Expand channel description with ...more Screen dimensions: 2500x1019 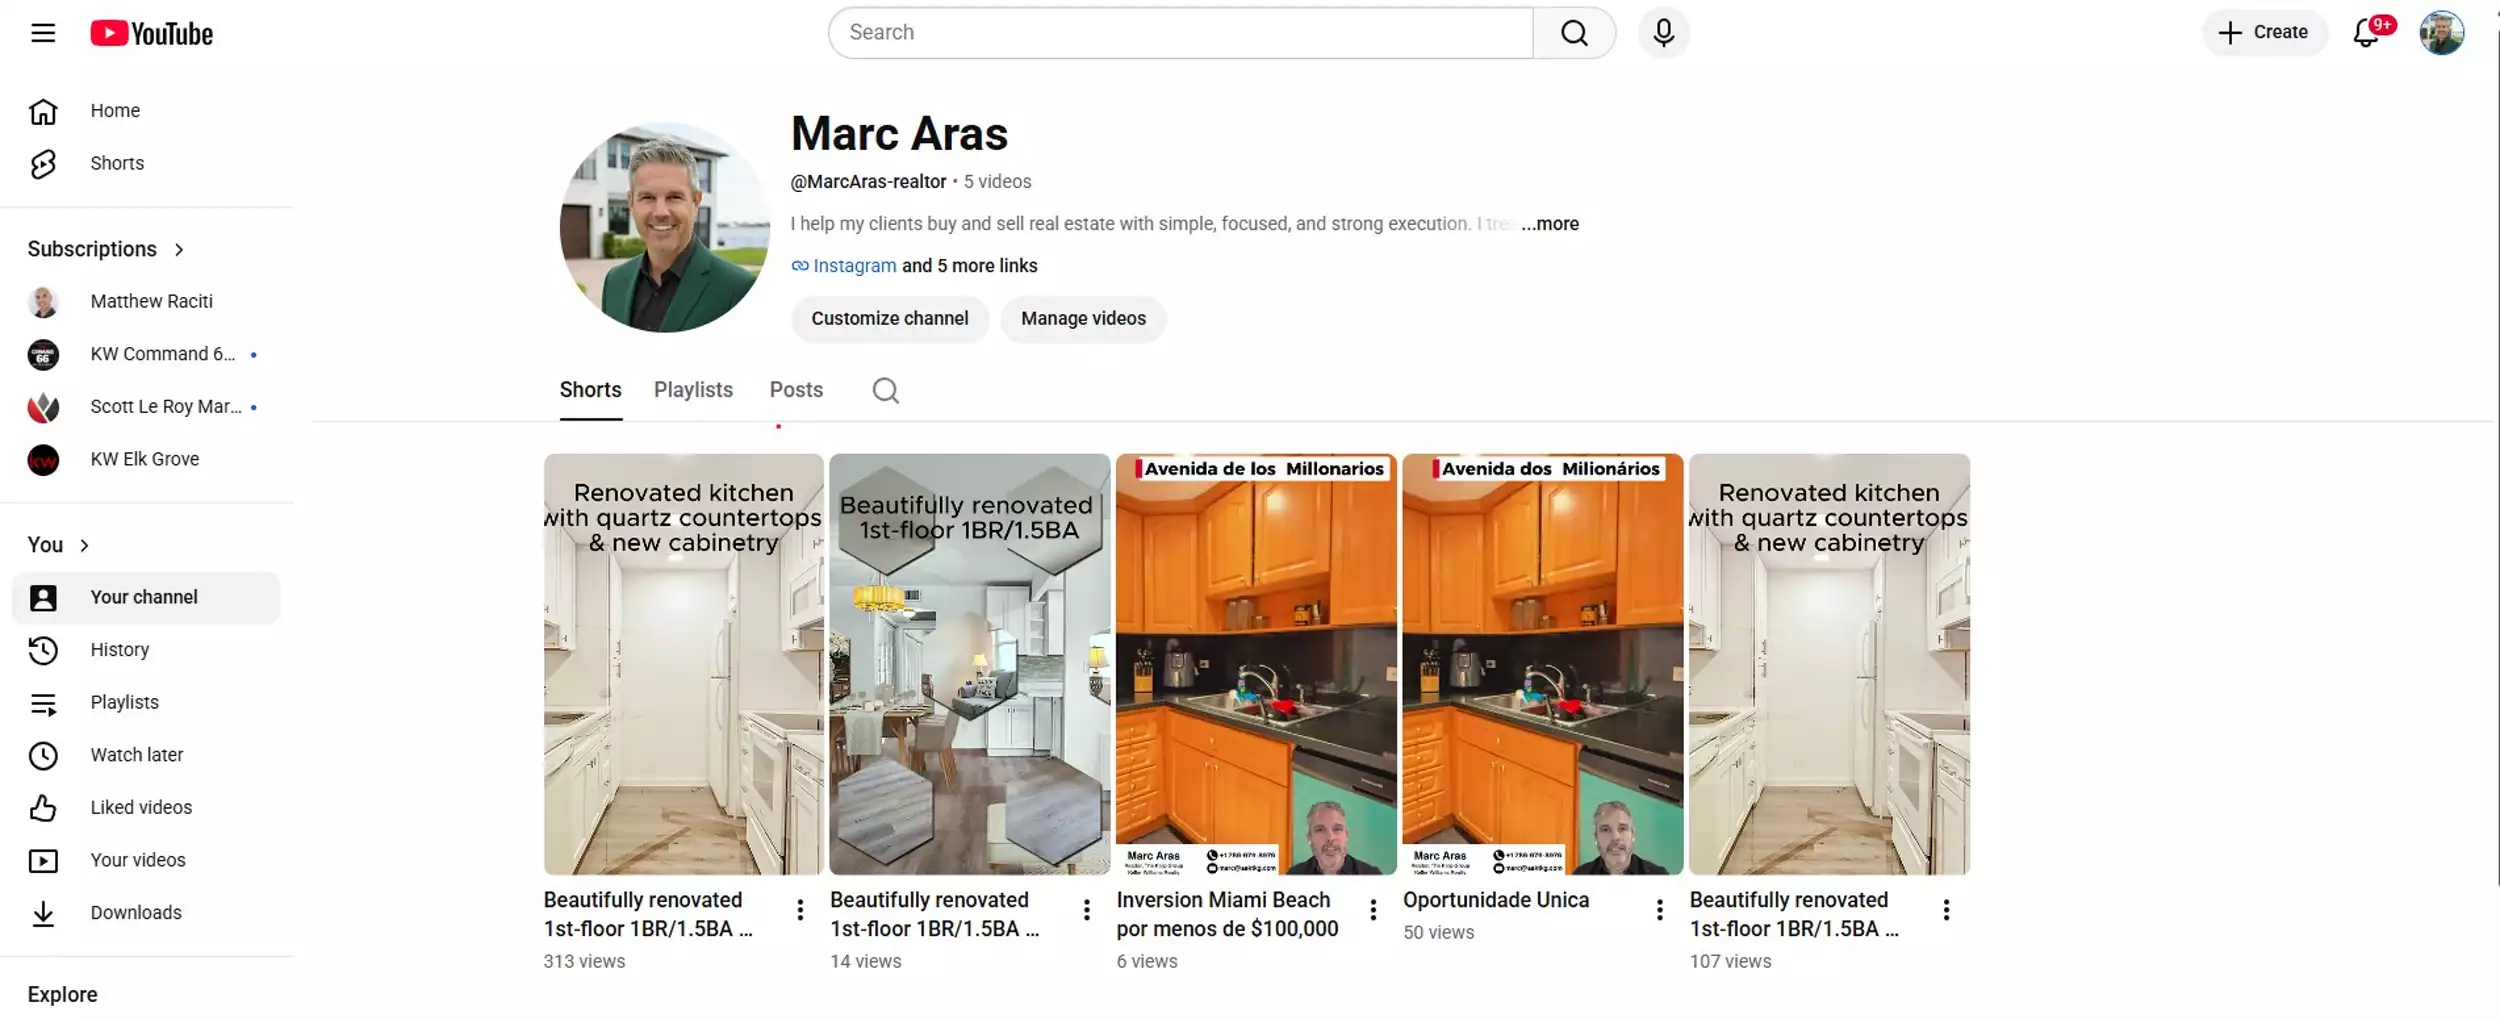[x=1550, y=224]
